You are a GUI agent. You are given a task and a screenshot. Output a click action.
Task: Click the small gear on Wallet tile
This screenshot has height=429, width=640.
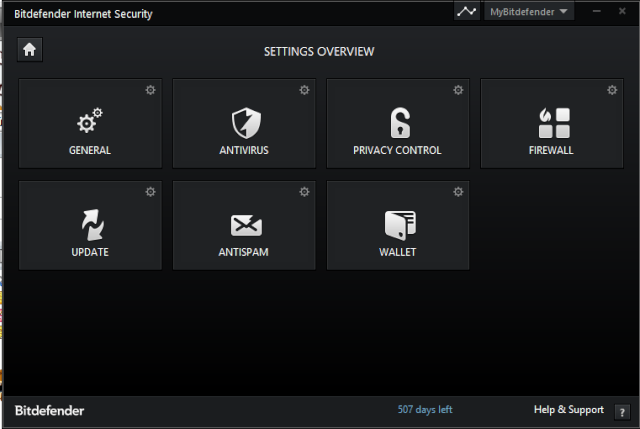(458, 192)
